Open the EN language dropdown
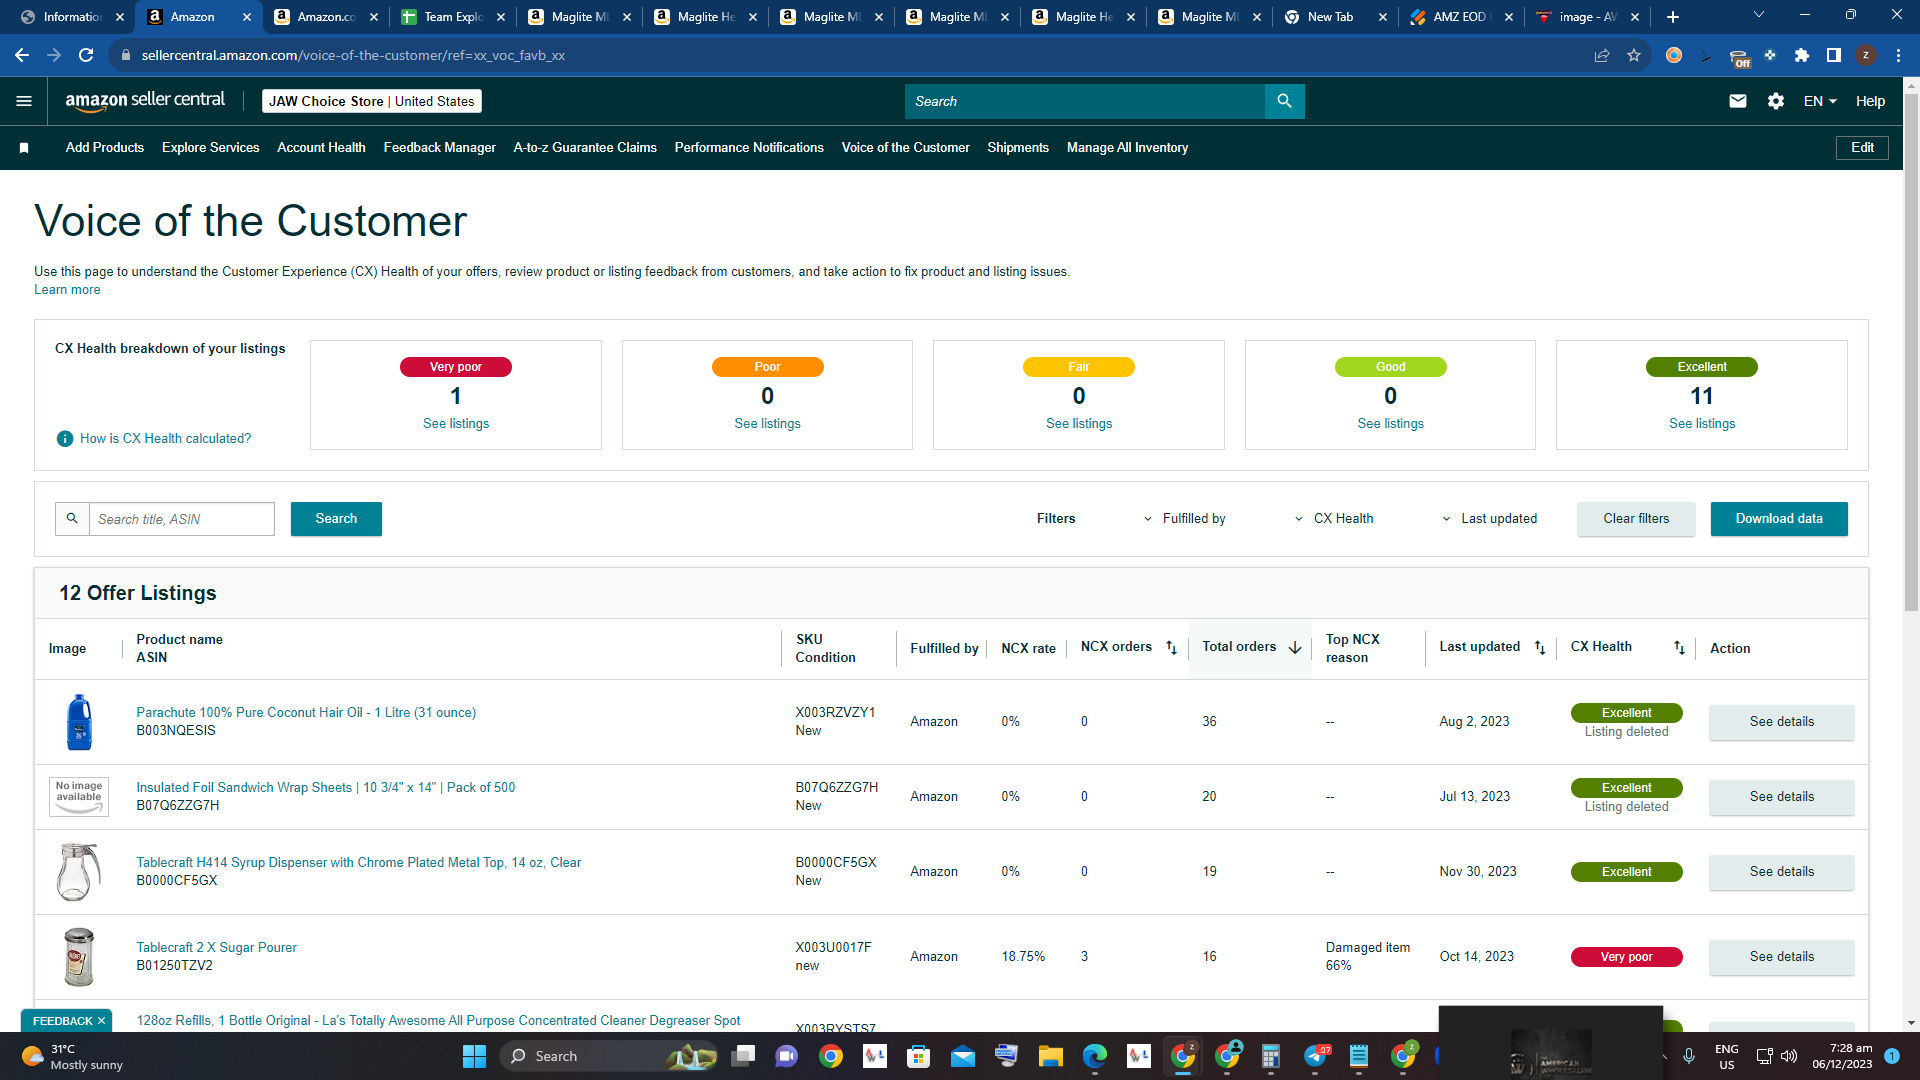The image size is (1920, 1080). tap(1820, 101)
